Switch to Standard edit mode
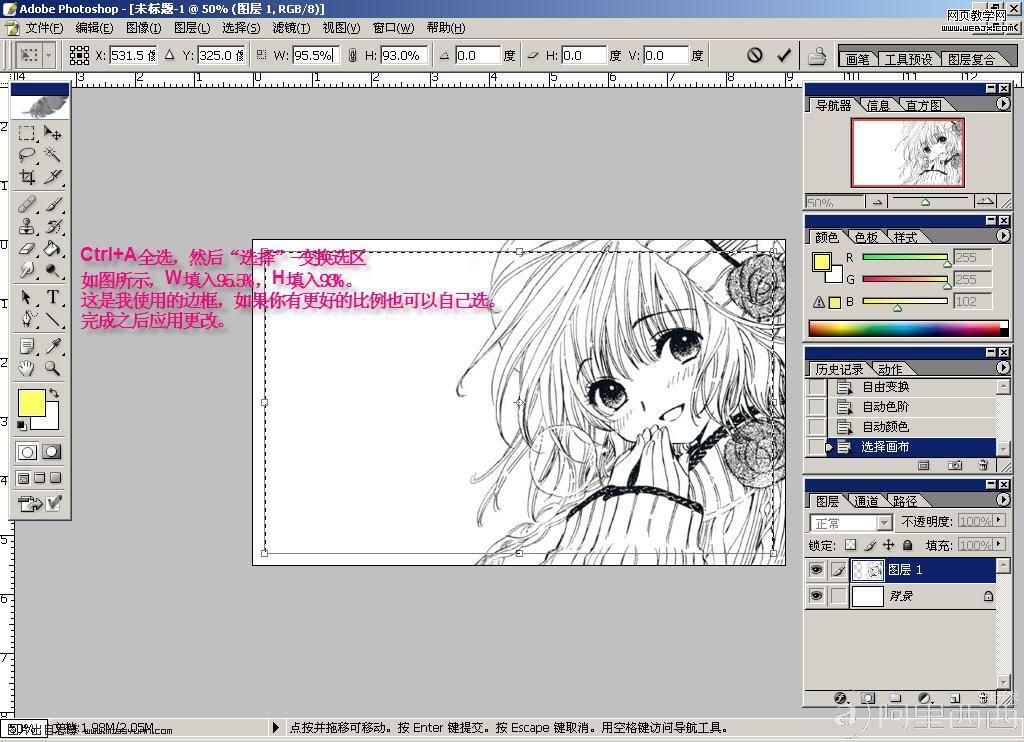 point(27,452)
